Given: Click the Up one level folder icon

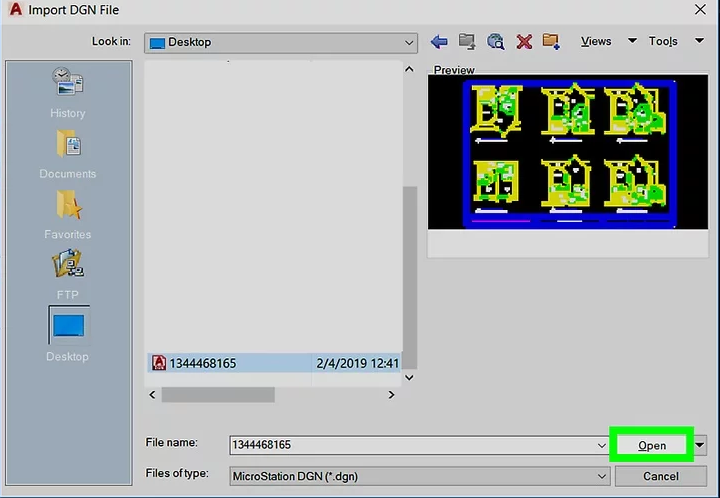Looking at the screenshot, I should pos(467,42).
